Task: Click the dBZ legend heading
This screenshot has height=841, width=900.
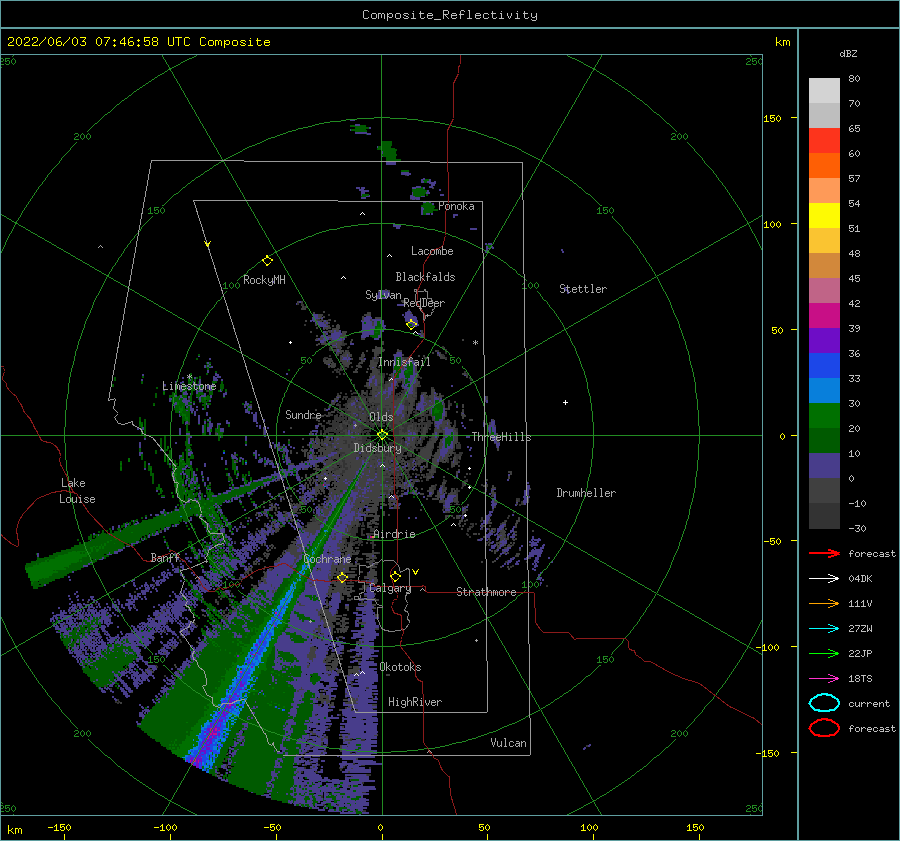Action: coord(848,53)
